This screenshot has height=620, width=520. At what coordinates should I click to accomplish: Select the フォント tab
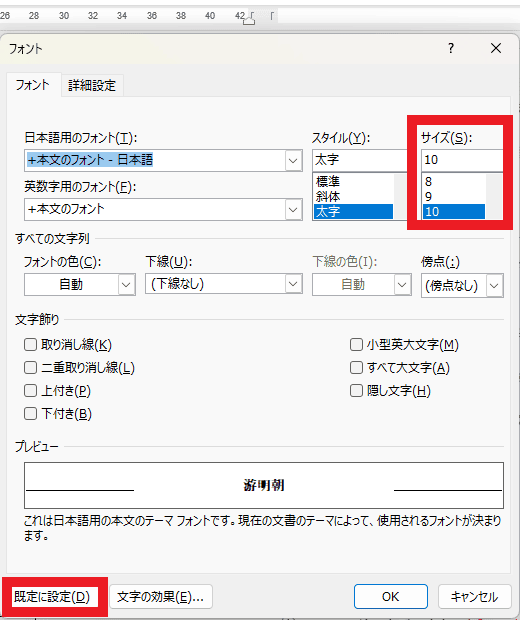pos(32,85)
